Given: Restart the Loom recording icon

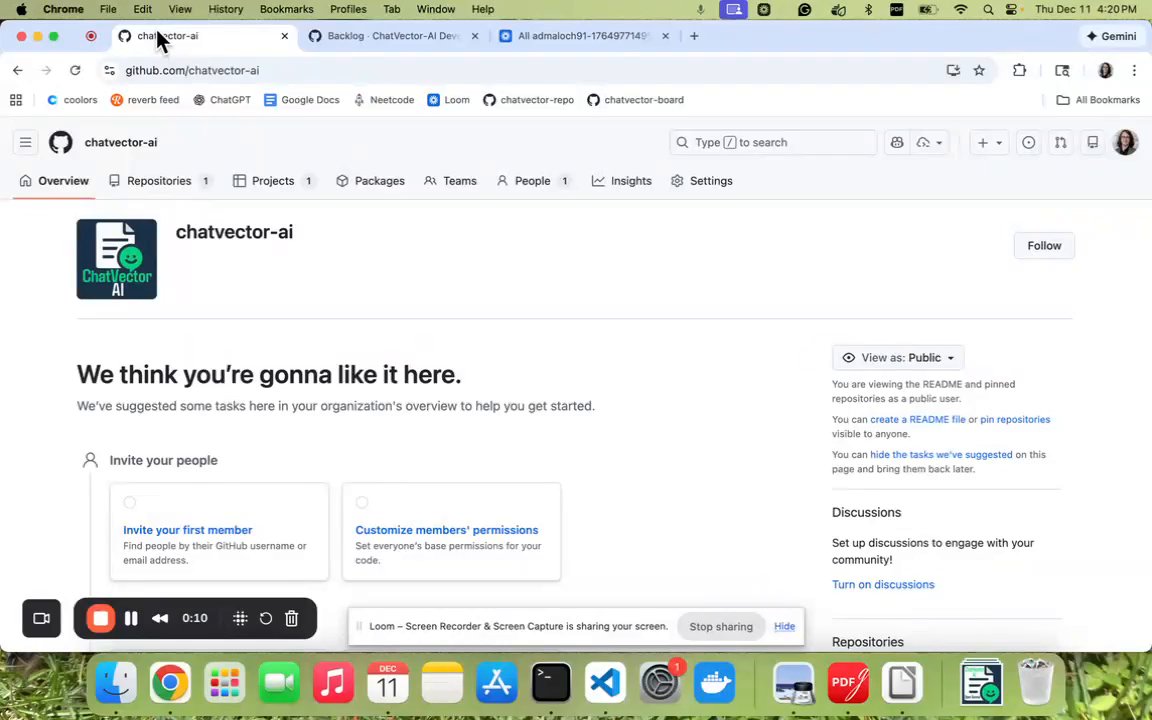Looking at the screenshot, I should [x=266, y=619].
